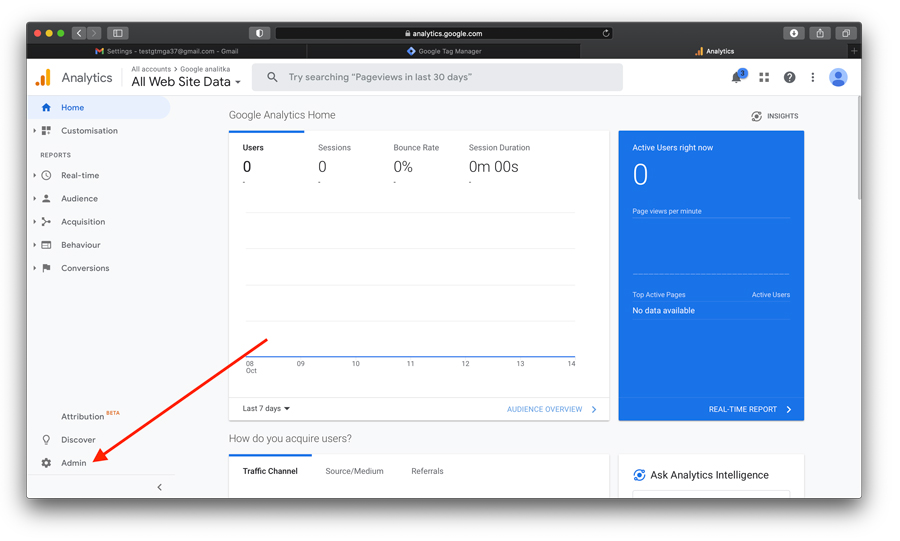Viewport: 900px width, 541px height.
Task: Open All Web Site Data view selector
Action: tap(186, 82)
